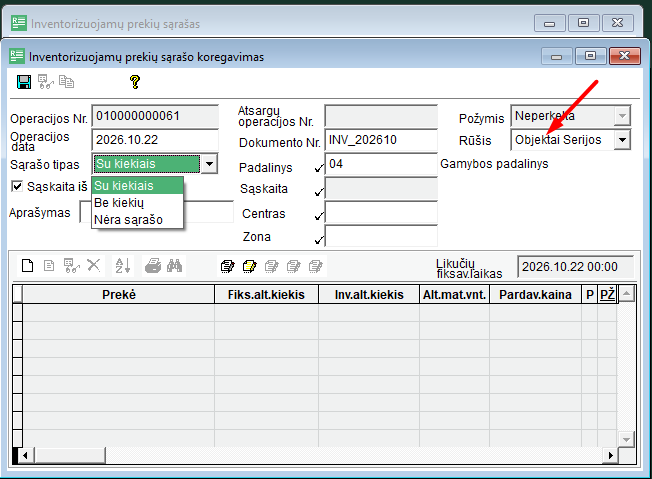Click the horizontal scroll right arrow
652x479 pixels.
coord(610,455)
